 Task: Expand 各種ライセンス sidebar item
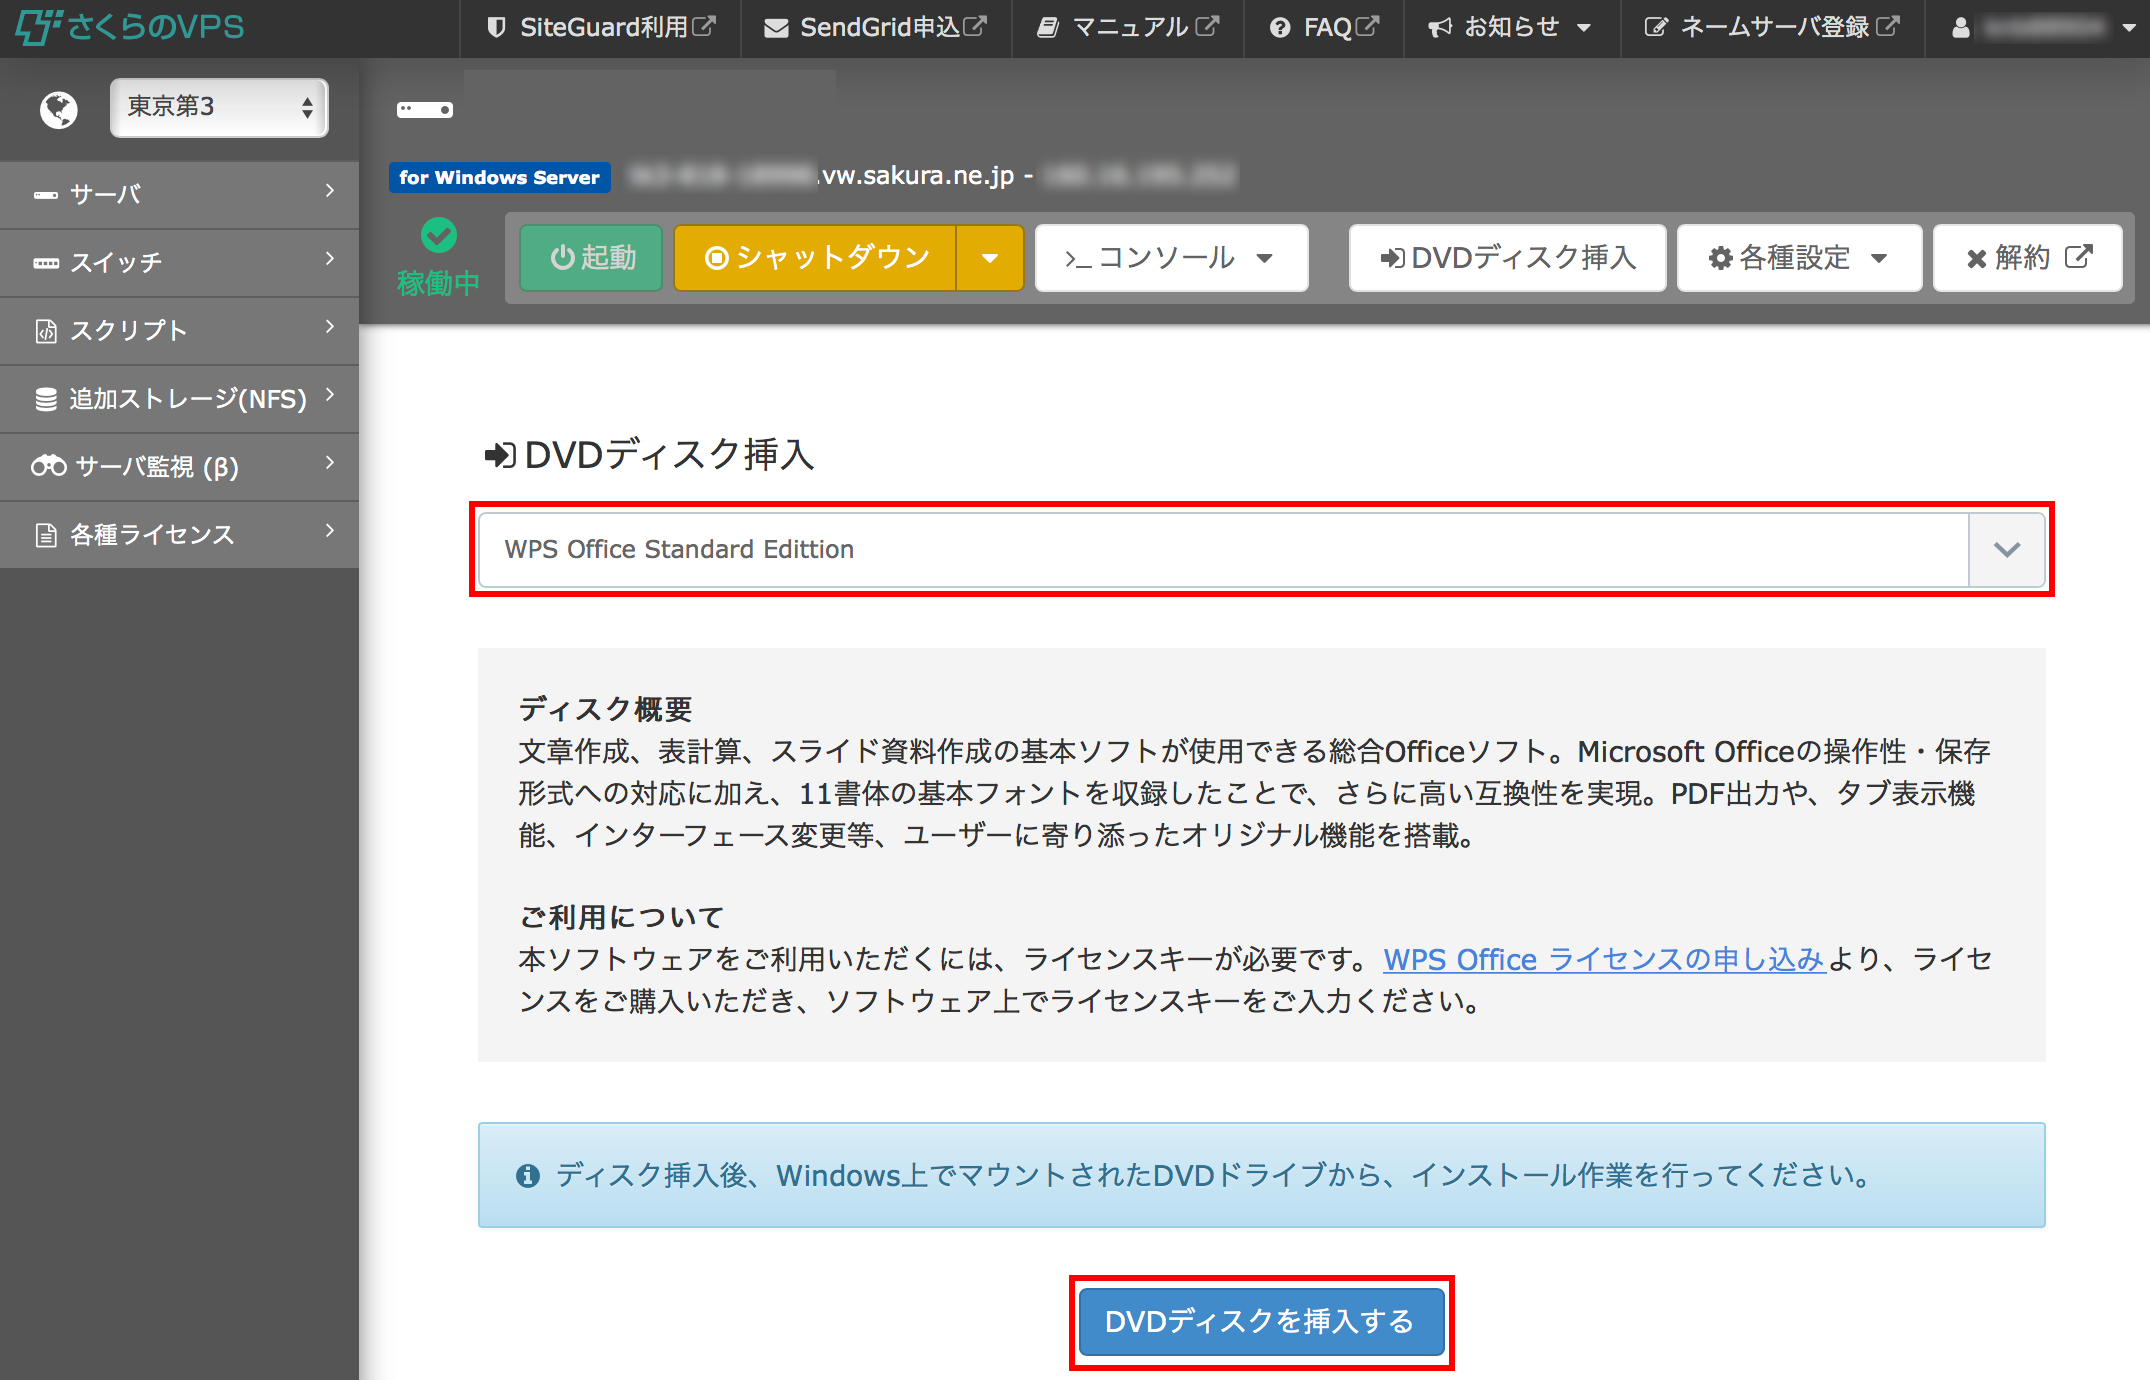click(x=179, y=534)
